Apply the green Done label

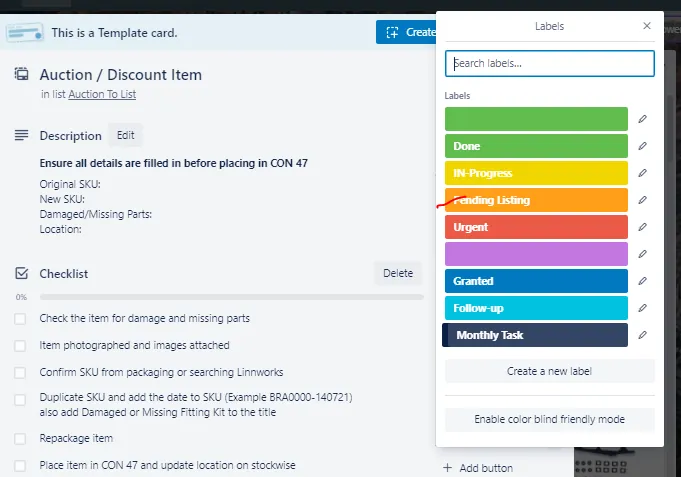tap(536, 146)
